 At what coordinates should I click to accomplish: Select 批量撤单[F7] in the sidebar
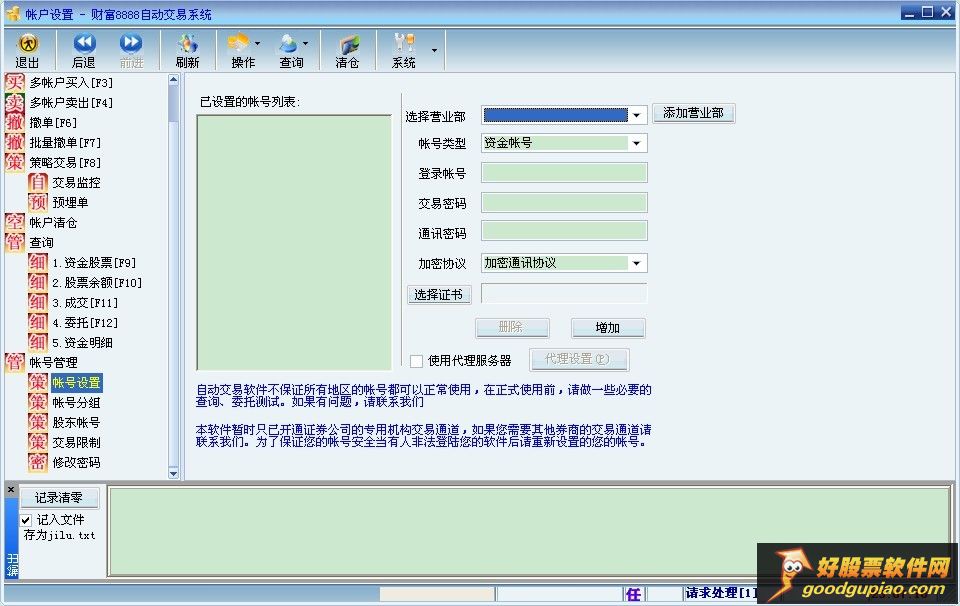point(65,143)
